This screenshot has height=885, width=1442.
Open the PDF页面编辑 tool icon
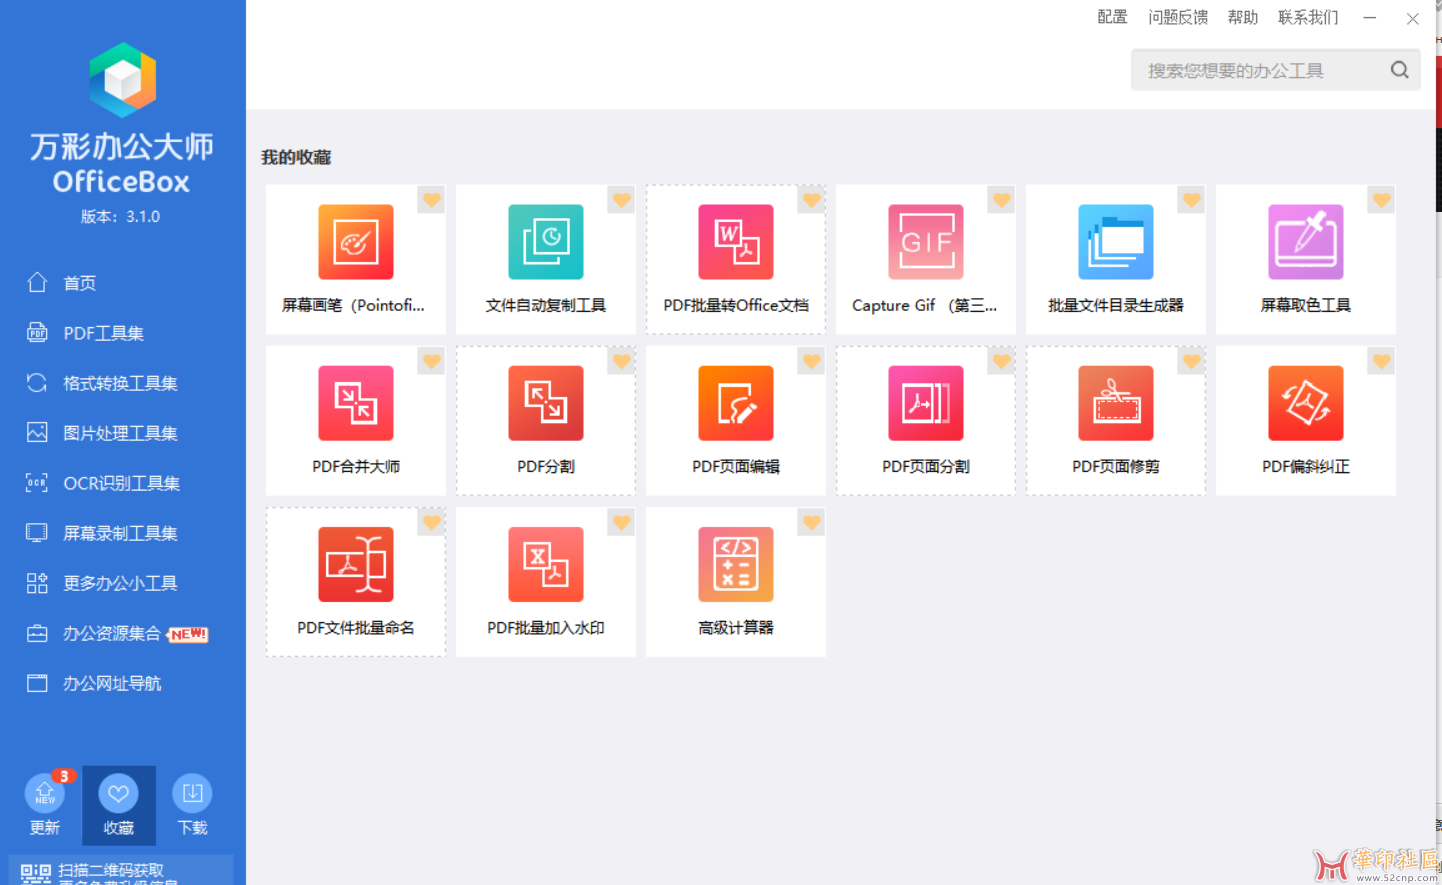(x=736, y=403)
